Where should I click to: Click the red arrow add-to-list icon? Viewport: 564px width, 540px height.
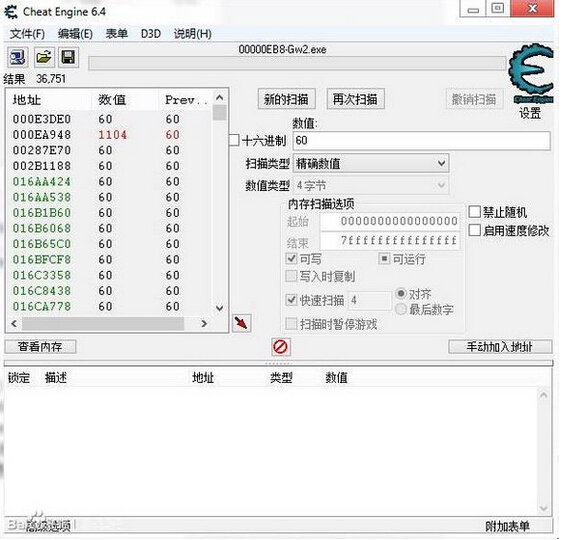click(241, 323)
